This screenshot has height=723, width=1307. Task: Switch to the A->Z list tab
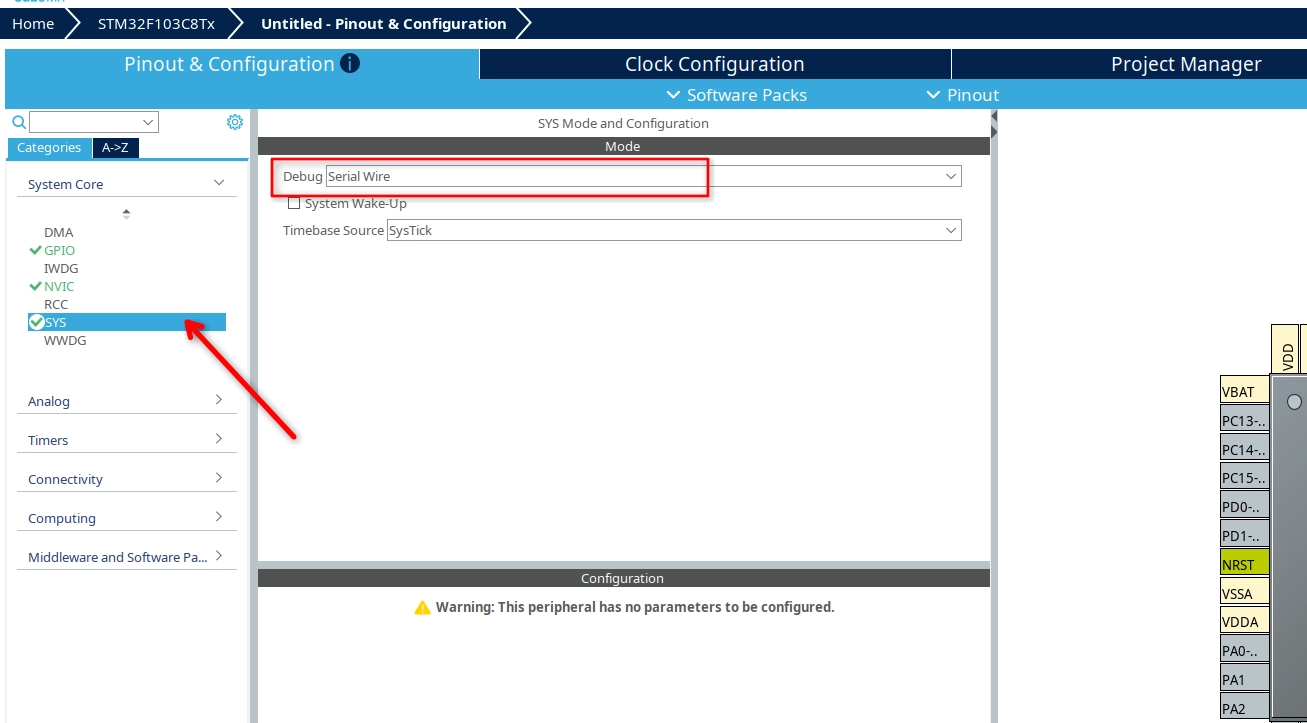(115, 147)
